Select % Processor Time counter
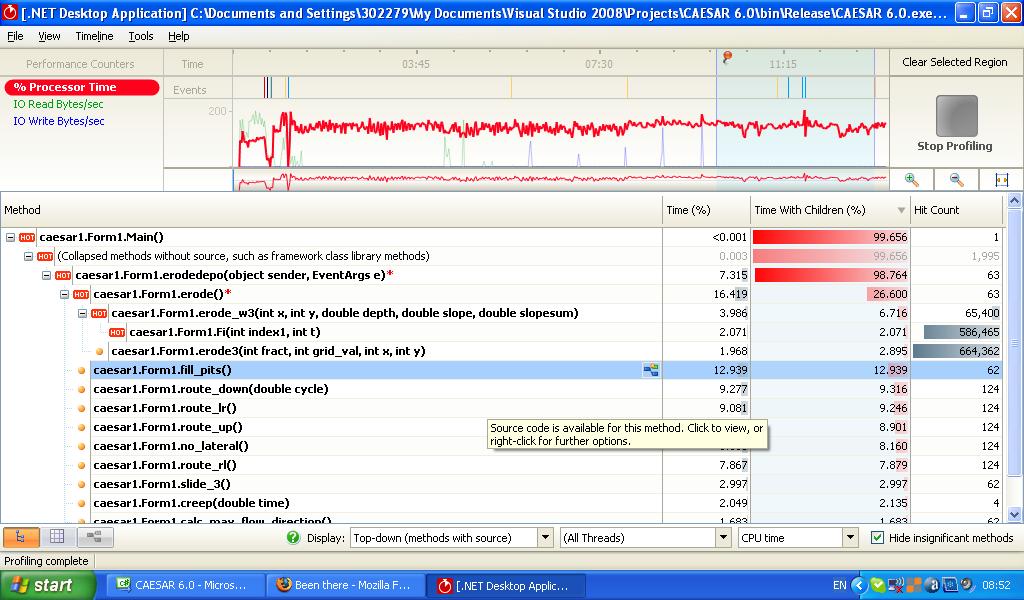1024x600 pixels. coord(82,87)
